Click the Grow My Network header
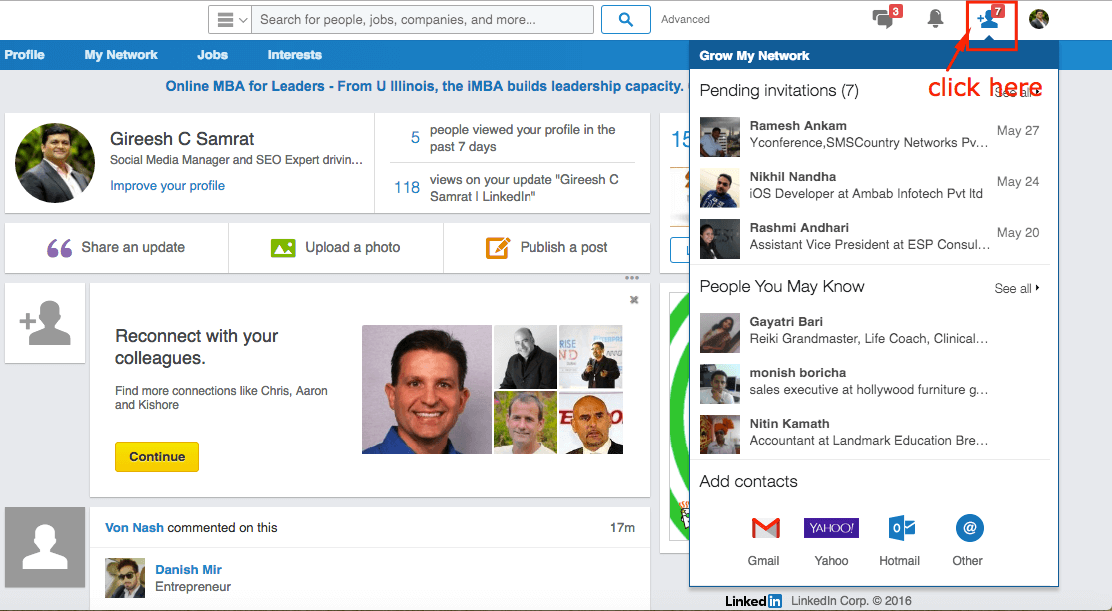 [x=754, y=56]
